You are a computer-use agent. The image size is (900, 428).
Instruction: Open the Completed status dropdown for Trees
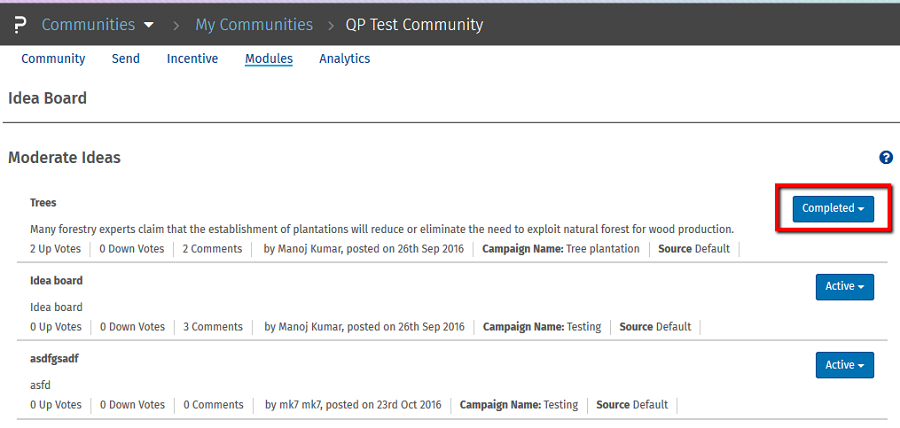[x=834, y=208]
